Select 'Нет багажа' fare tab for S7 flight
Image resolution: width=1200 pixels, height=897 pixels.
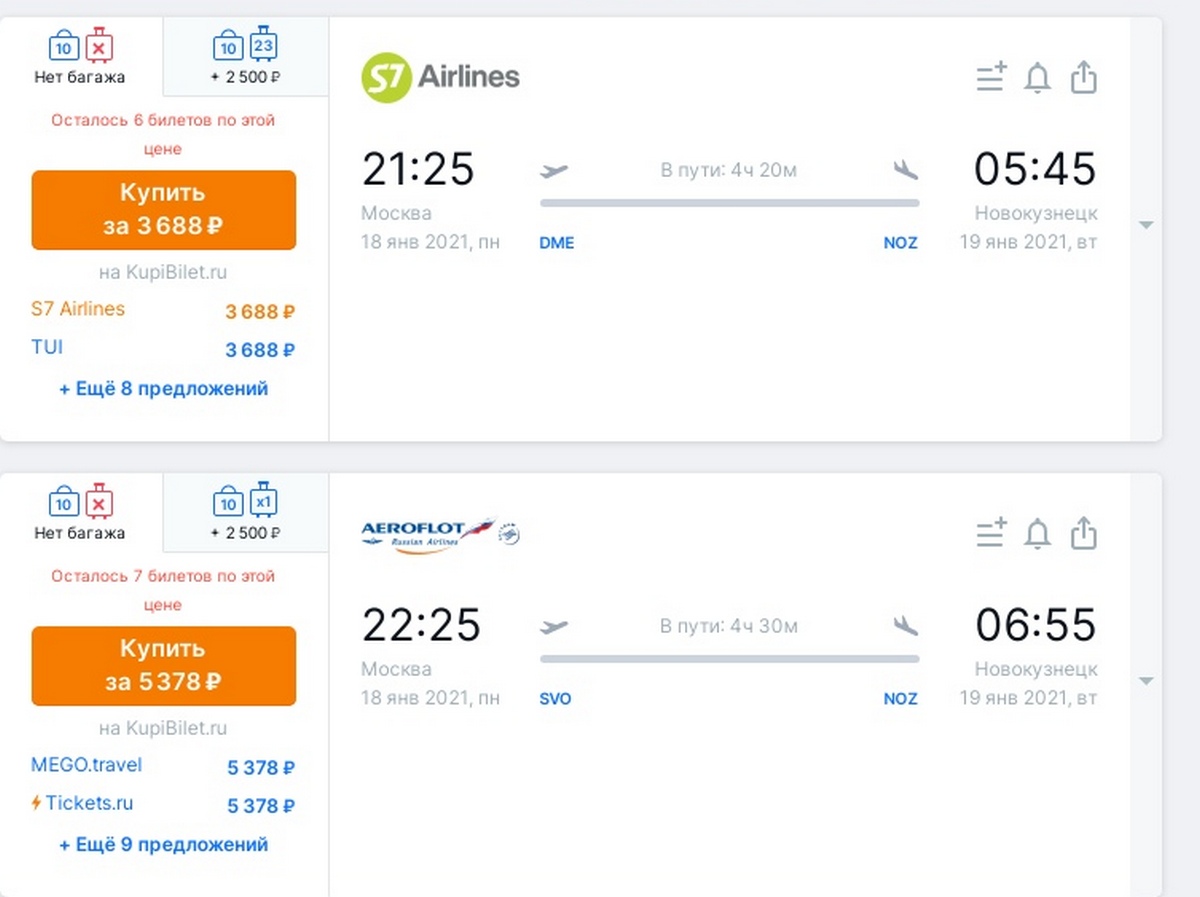click(x=81, y=57)
